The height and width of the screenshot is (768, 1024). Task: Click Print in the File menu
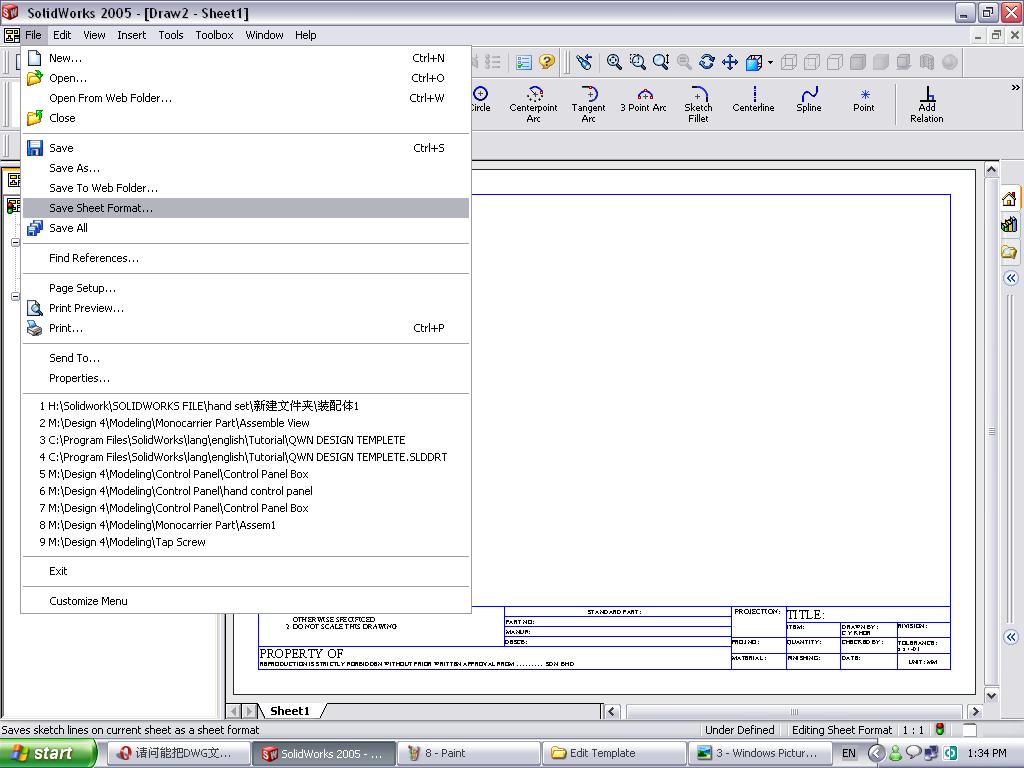point(246,328)
